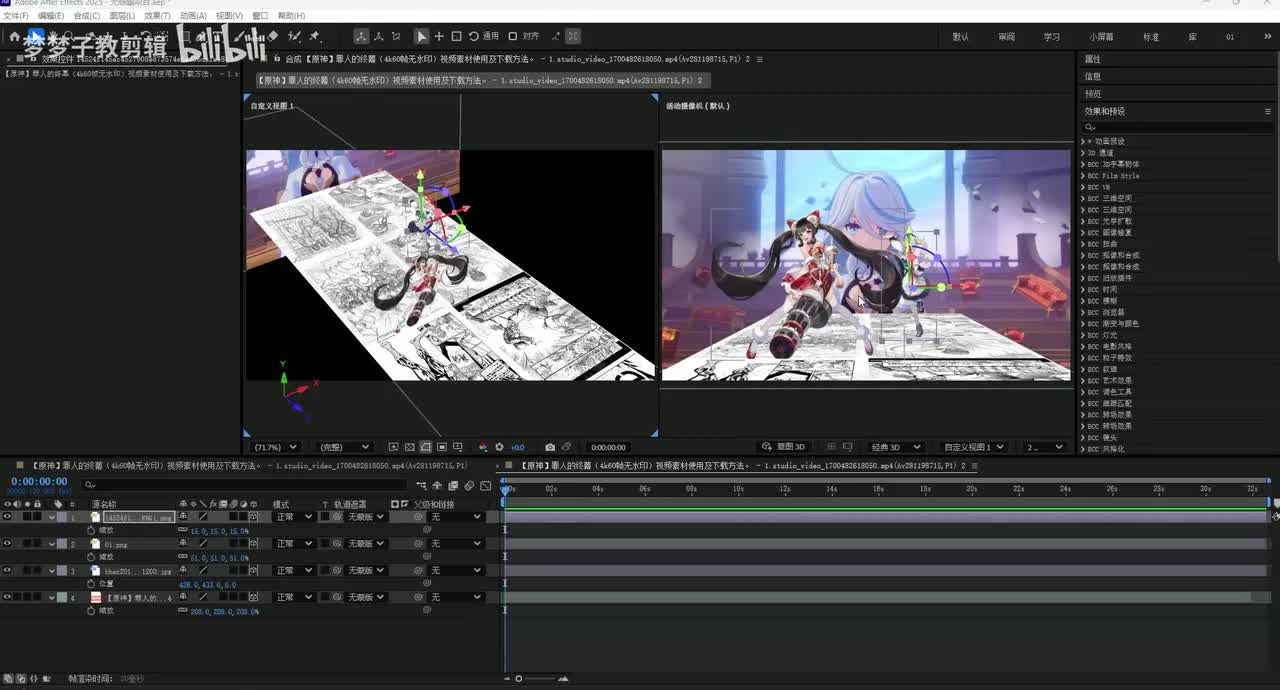Toggle visibility of layer 4 video
1280x690 pixels.
point(7,597)
